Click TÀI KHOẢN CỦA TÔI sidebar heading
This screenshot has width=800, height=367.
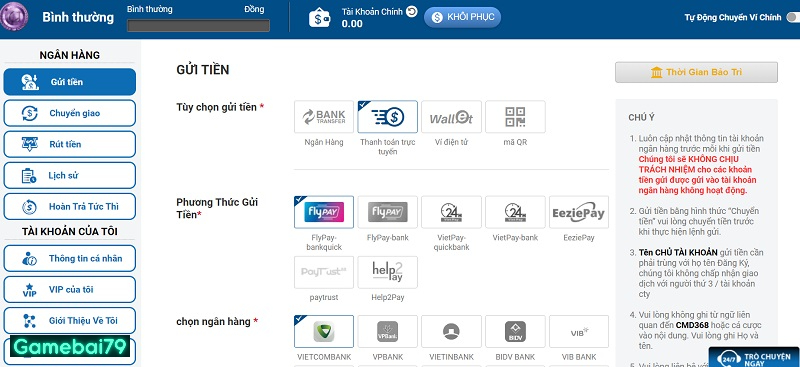click(x=69, y=232)
